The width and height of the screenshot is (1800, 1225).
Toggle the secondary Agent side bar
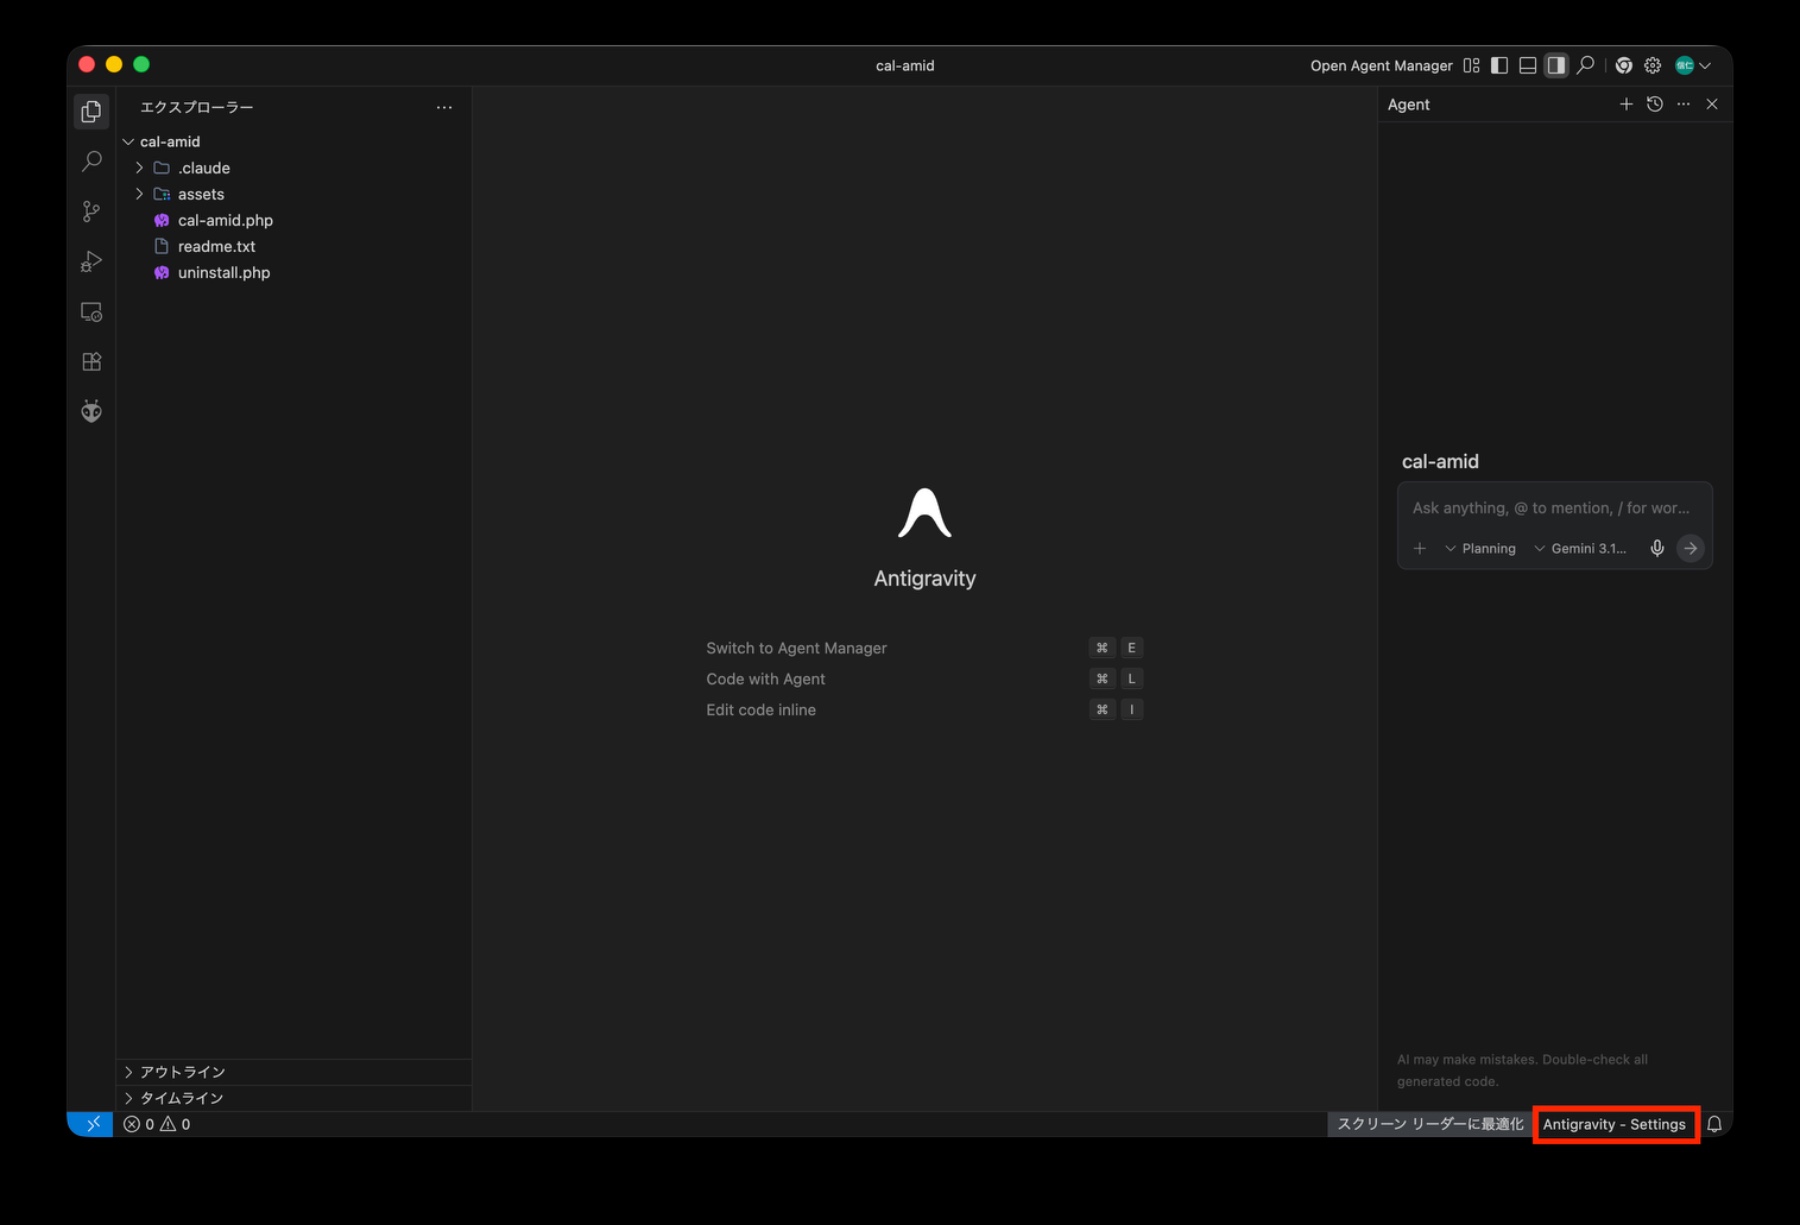point(1556,65)
